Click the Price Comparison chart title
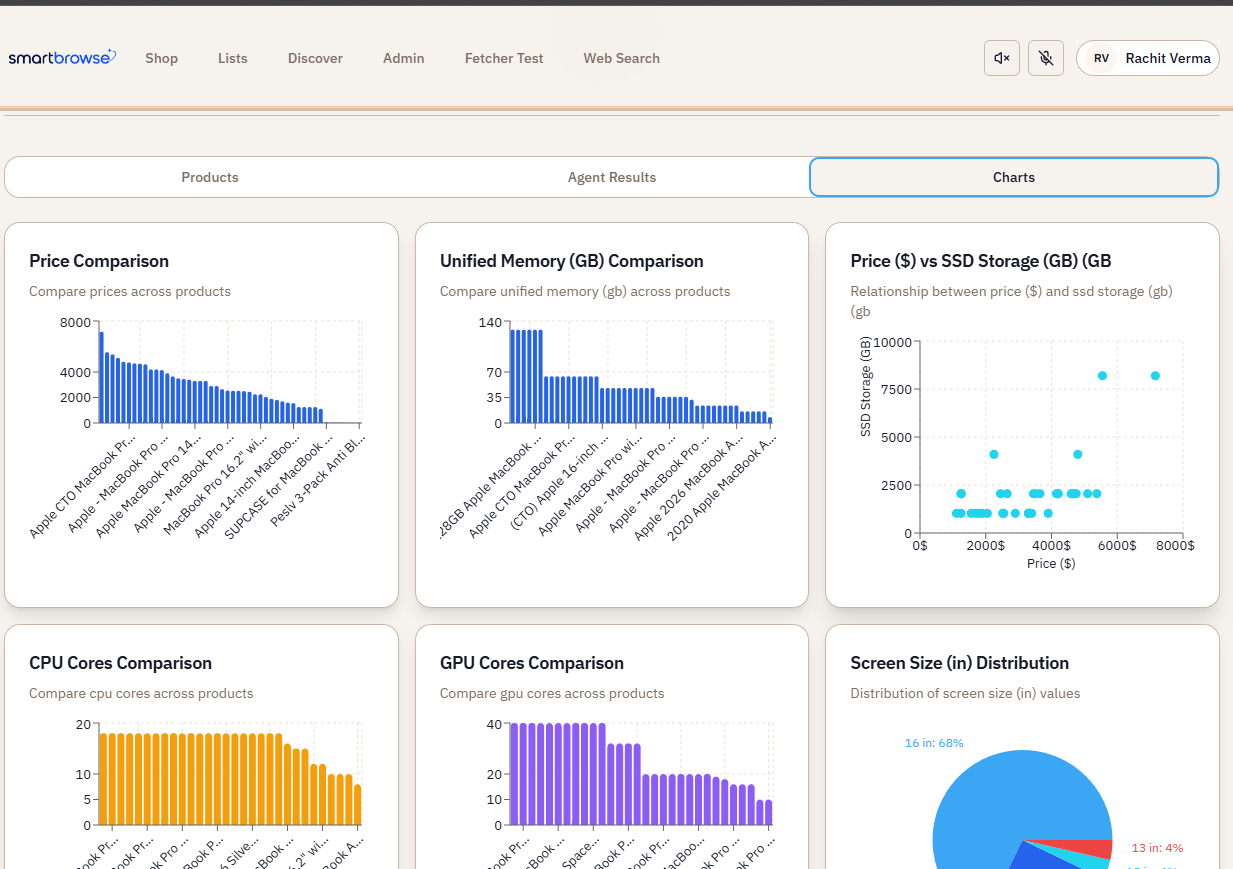 [x=99, y=261]
